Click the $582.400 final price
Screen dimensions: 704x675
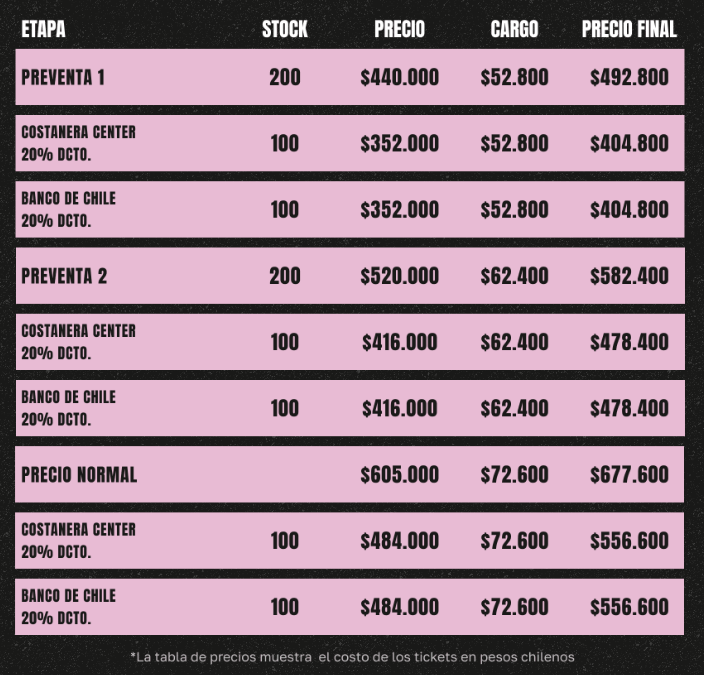pos(629,276)
